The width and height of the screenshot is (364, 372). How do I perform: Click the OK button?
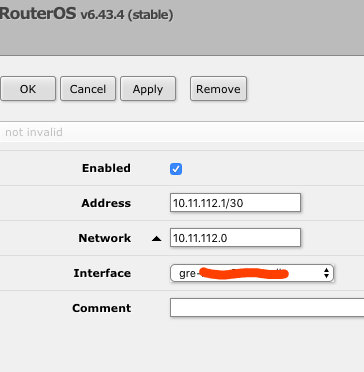28,89
